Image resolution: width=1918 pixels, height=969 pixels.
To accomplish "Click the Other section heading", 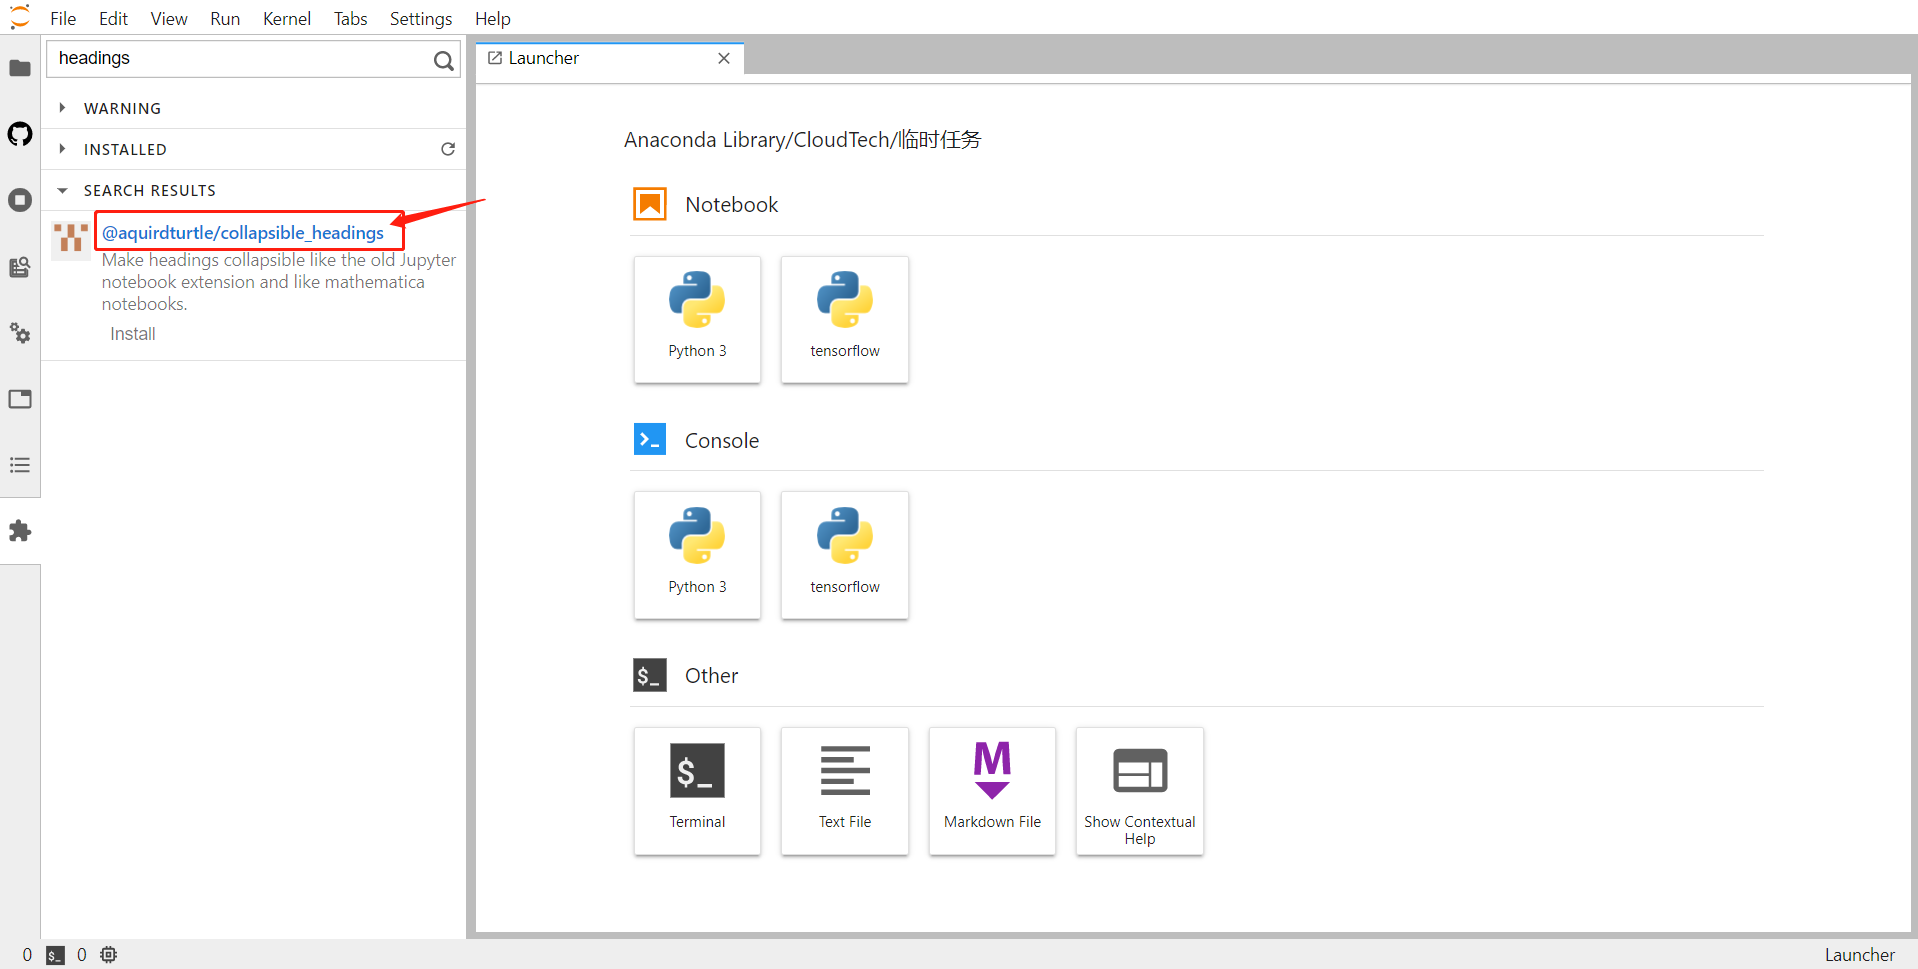I will tap(711, 675).
